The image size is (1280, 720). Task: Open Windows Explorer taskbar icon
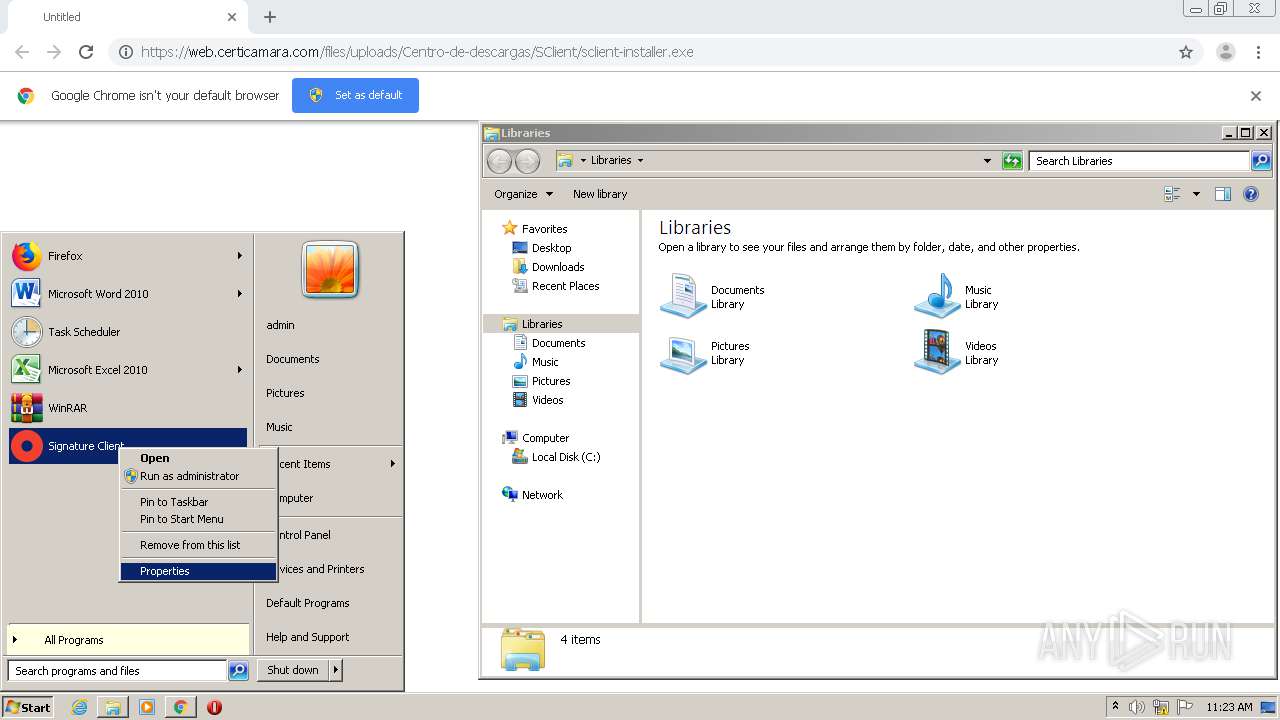pos(113,707)
